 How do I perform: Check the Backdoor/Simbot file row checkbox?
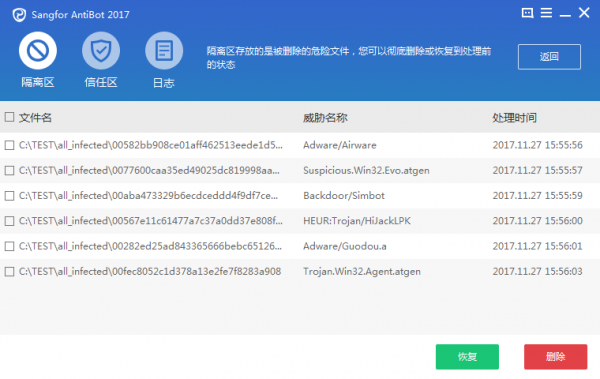10,196
